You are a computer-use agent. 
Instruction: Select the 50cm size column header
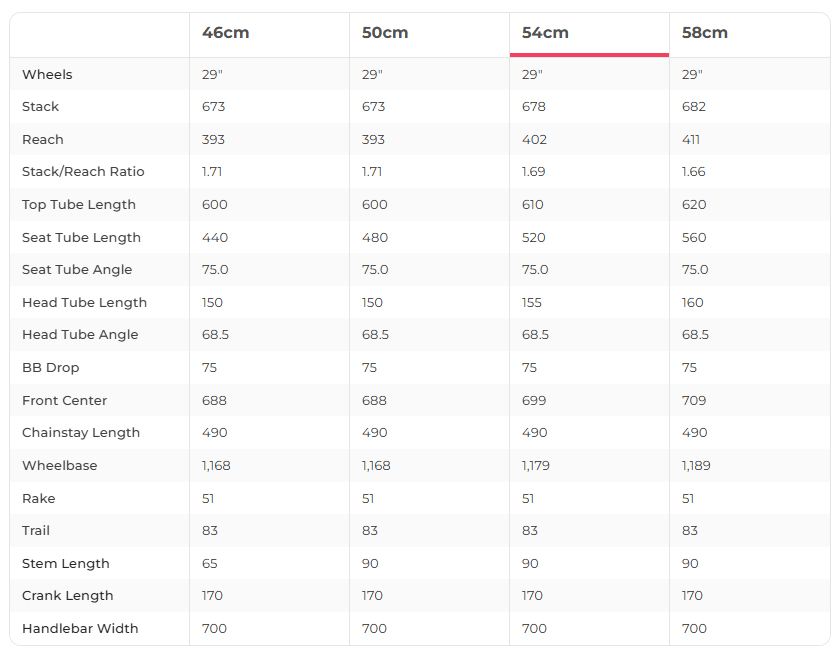tap(385, 33)
